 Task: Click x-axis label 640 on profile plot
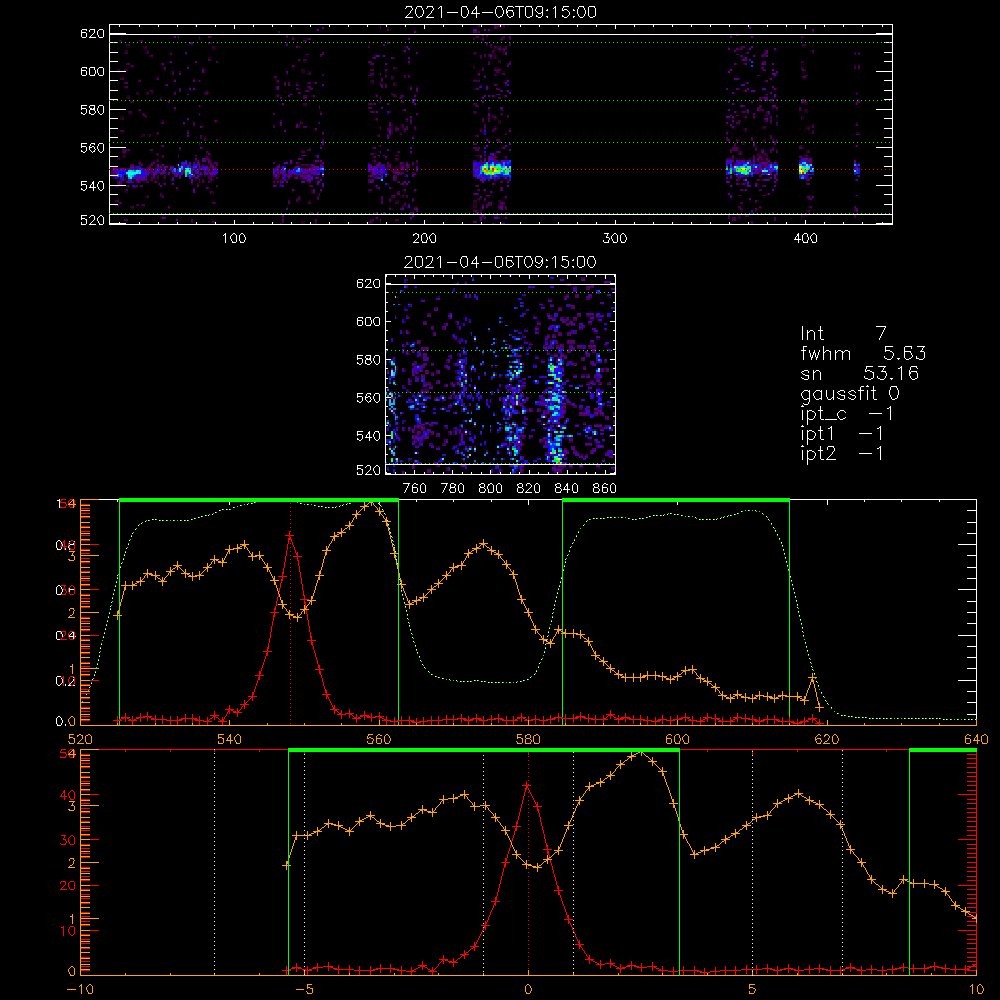pos(976,740)
